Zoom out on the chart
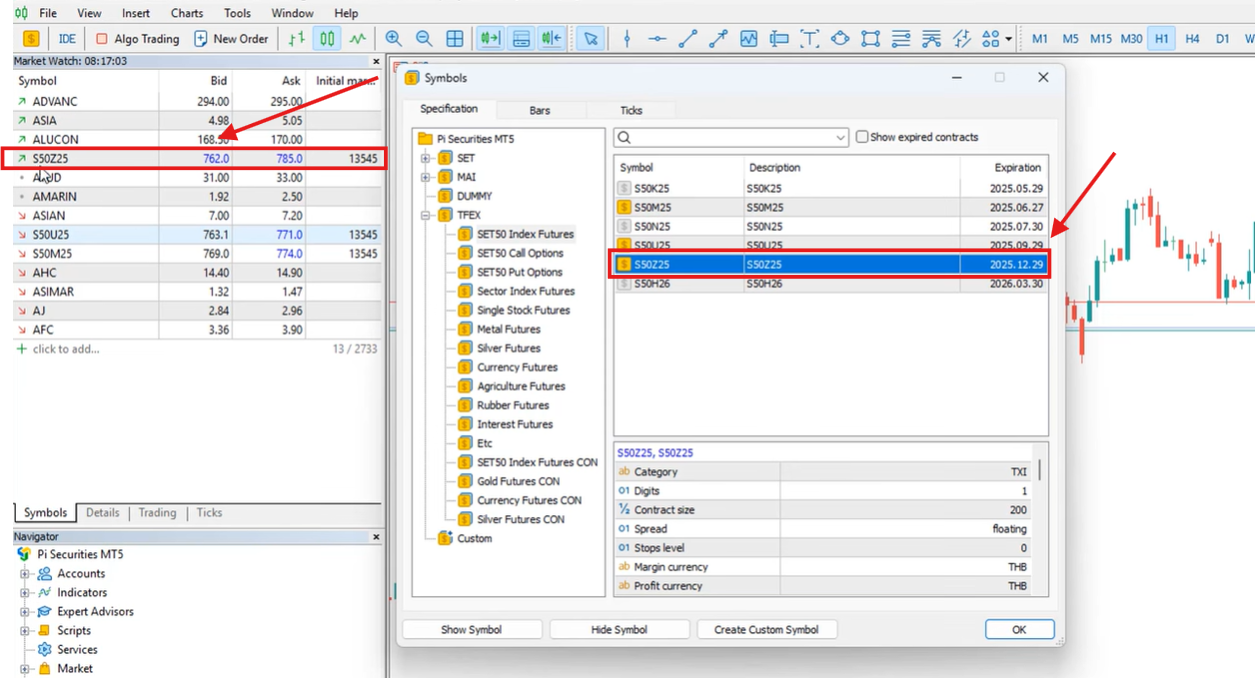 click(424, 39)
